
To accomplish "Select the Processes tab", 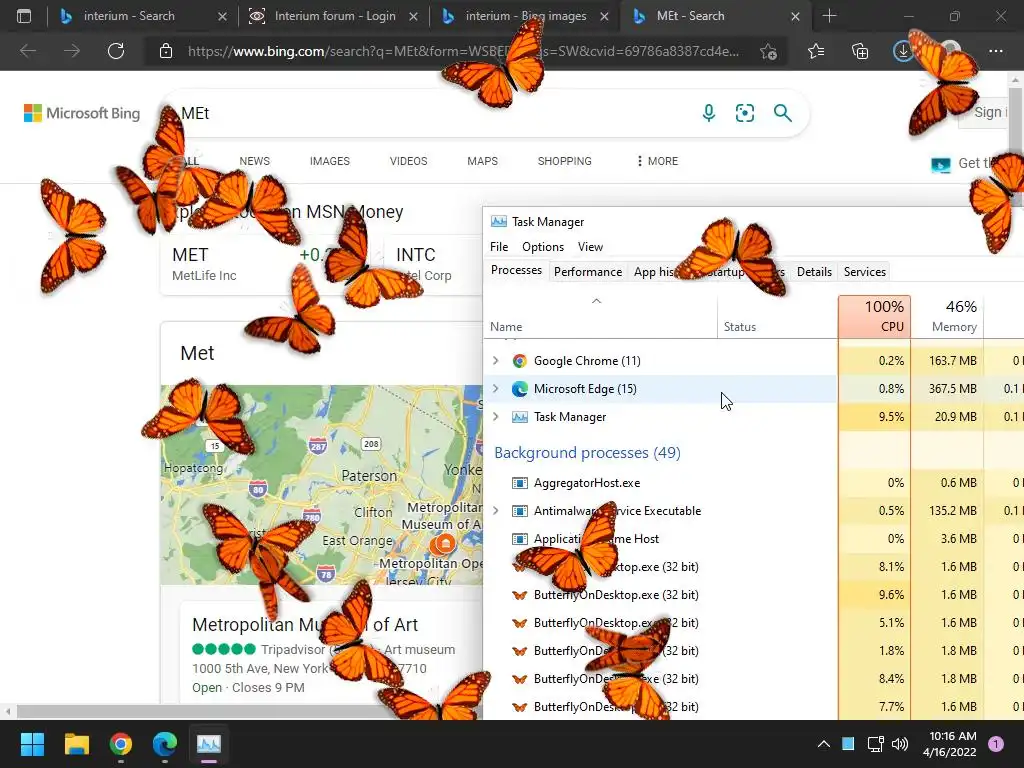I will (x=517, y=270).
